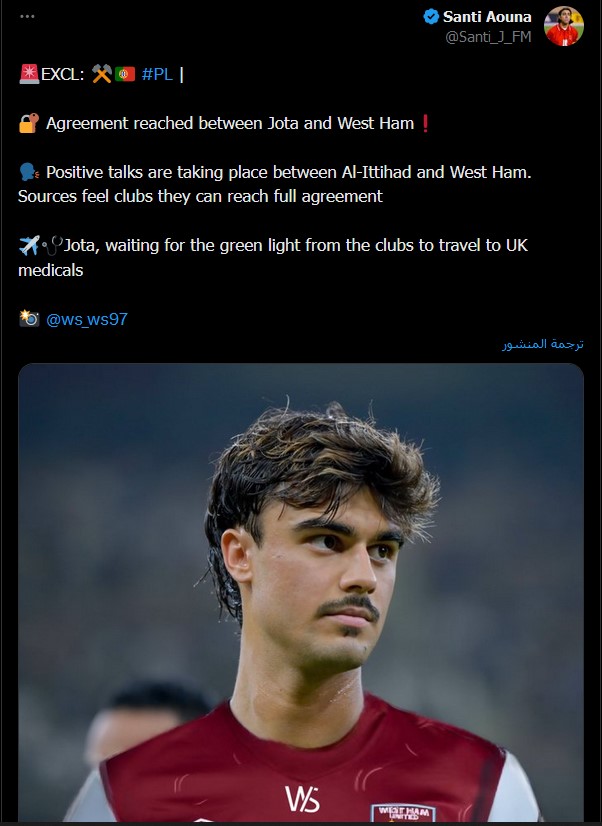602x826 pixels.
Task: Click the blue verified badge icon
Action: point(431,16)
